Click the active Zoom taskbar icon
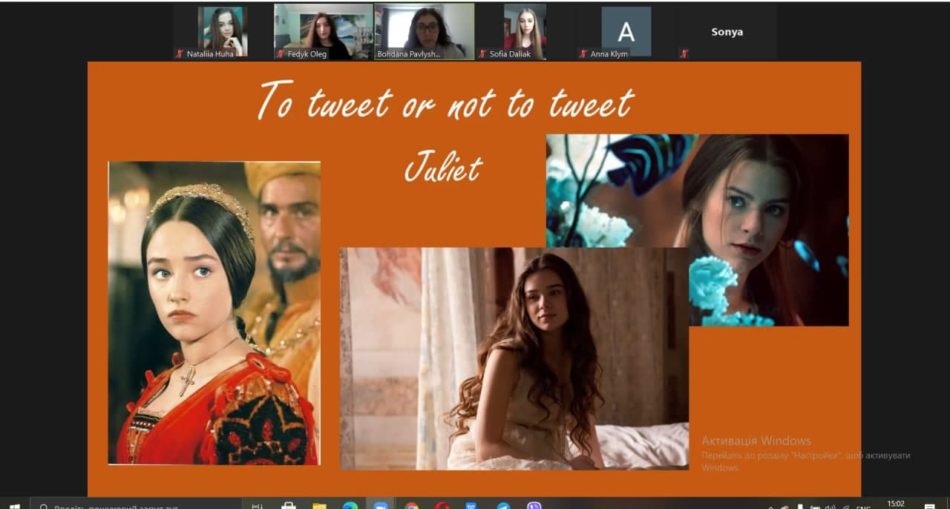Image resolution: width=950 pixels, height=509 pixels. point(381,505)
